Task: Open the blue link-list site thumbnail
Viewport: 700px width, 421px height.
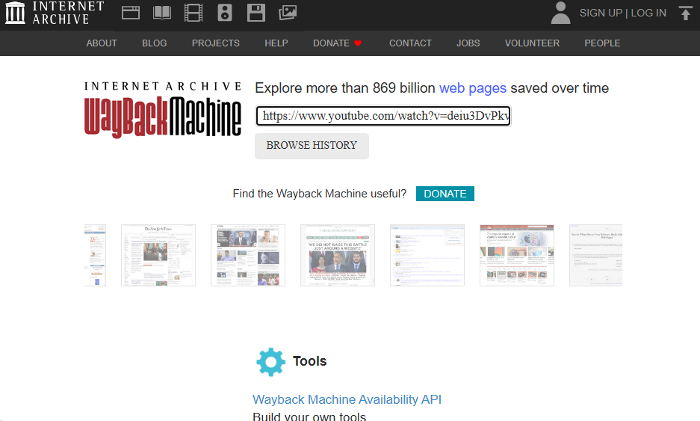Action: click(x=427, y=255)
